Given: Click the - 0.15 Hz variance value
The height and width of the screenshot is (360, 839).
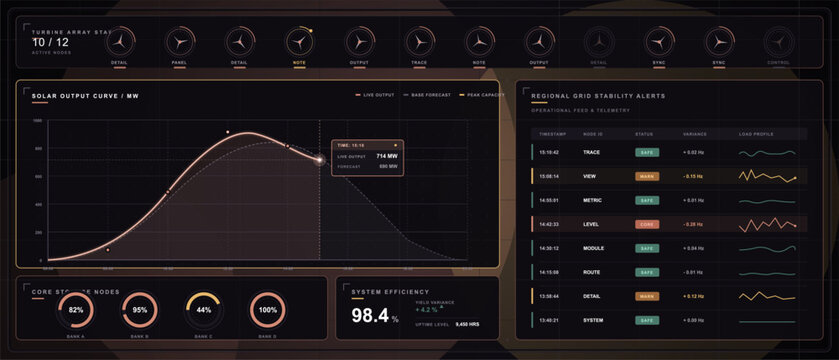Looking at the screenshot, I should pos(693,176).
